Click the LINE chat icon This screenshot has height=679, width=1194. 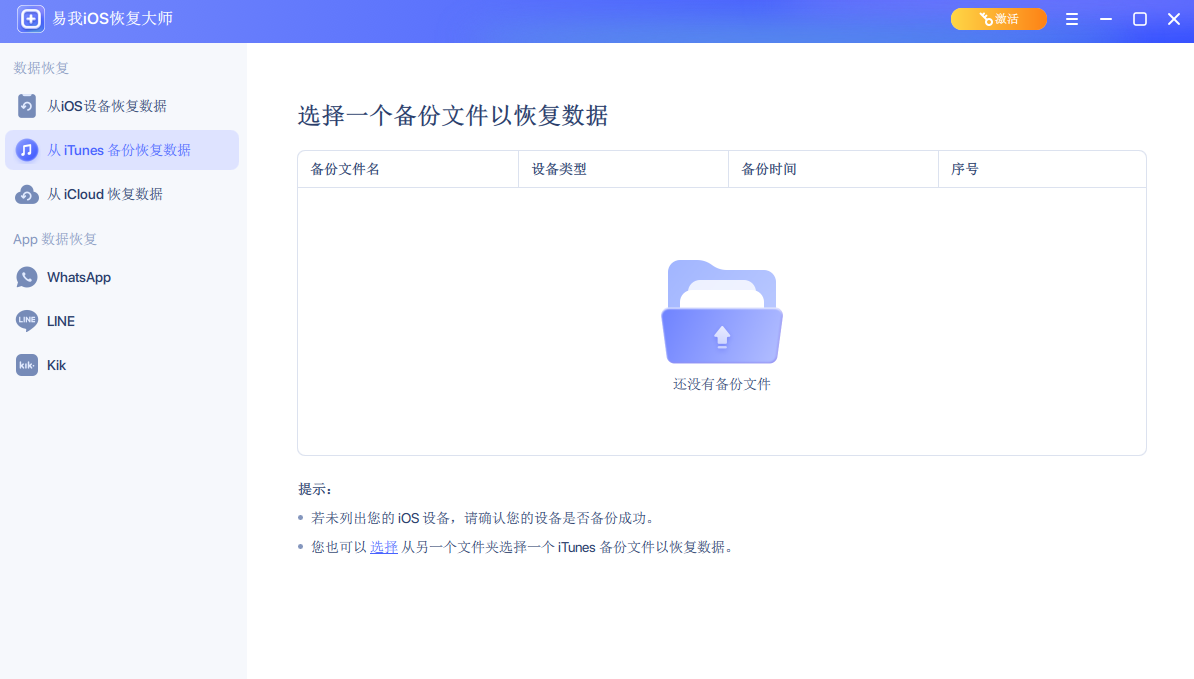27,321
